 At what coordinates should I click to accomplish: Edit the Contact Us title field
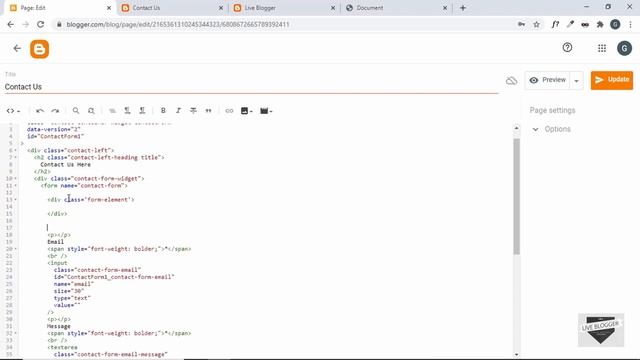pos(251,87)
